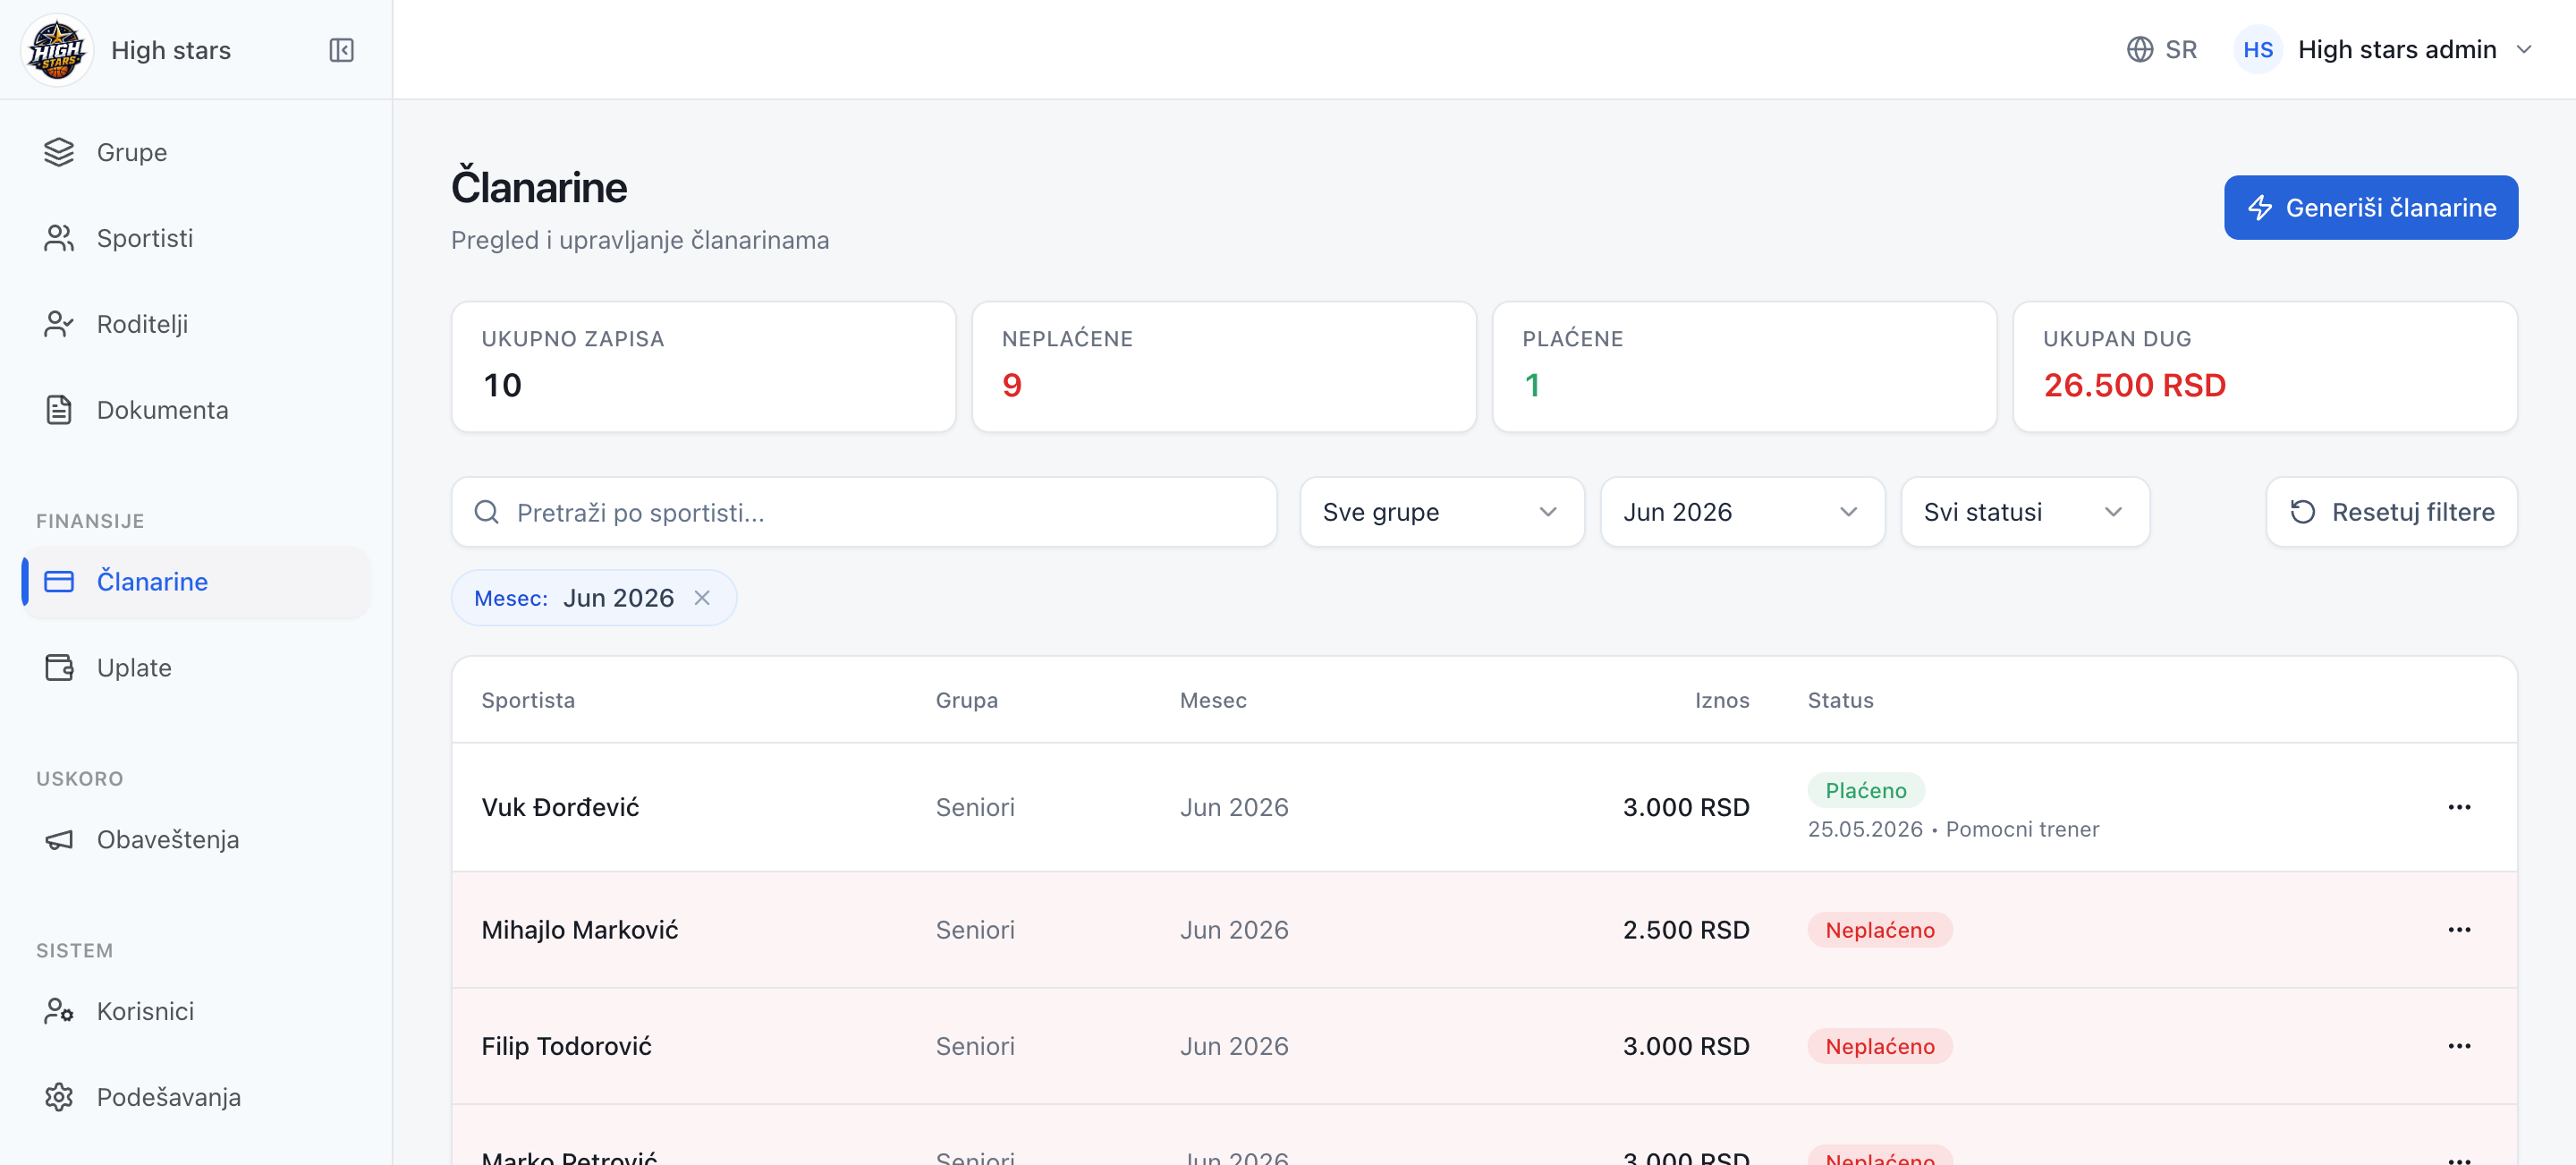The image size is (2576, 1165).
Task: Click the Korisnici user-settings icon
Action: point(59,1012)
